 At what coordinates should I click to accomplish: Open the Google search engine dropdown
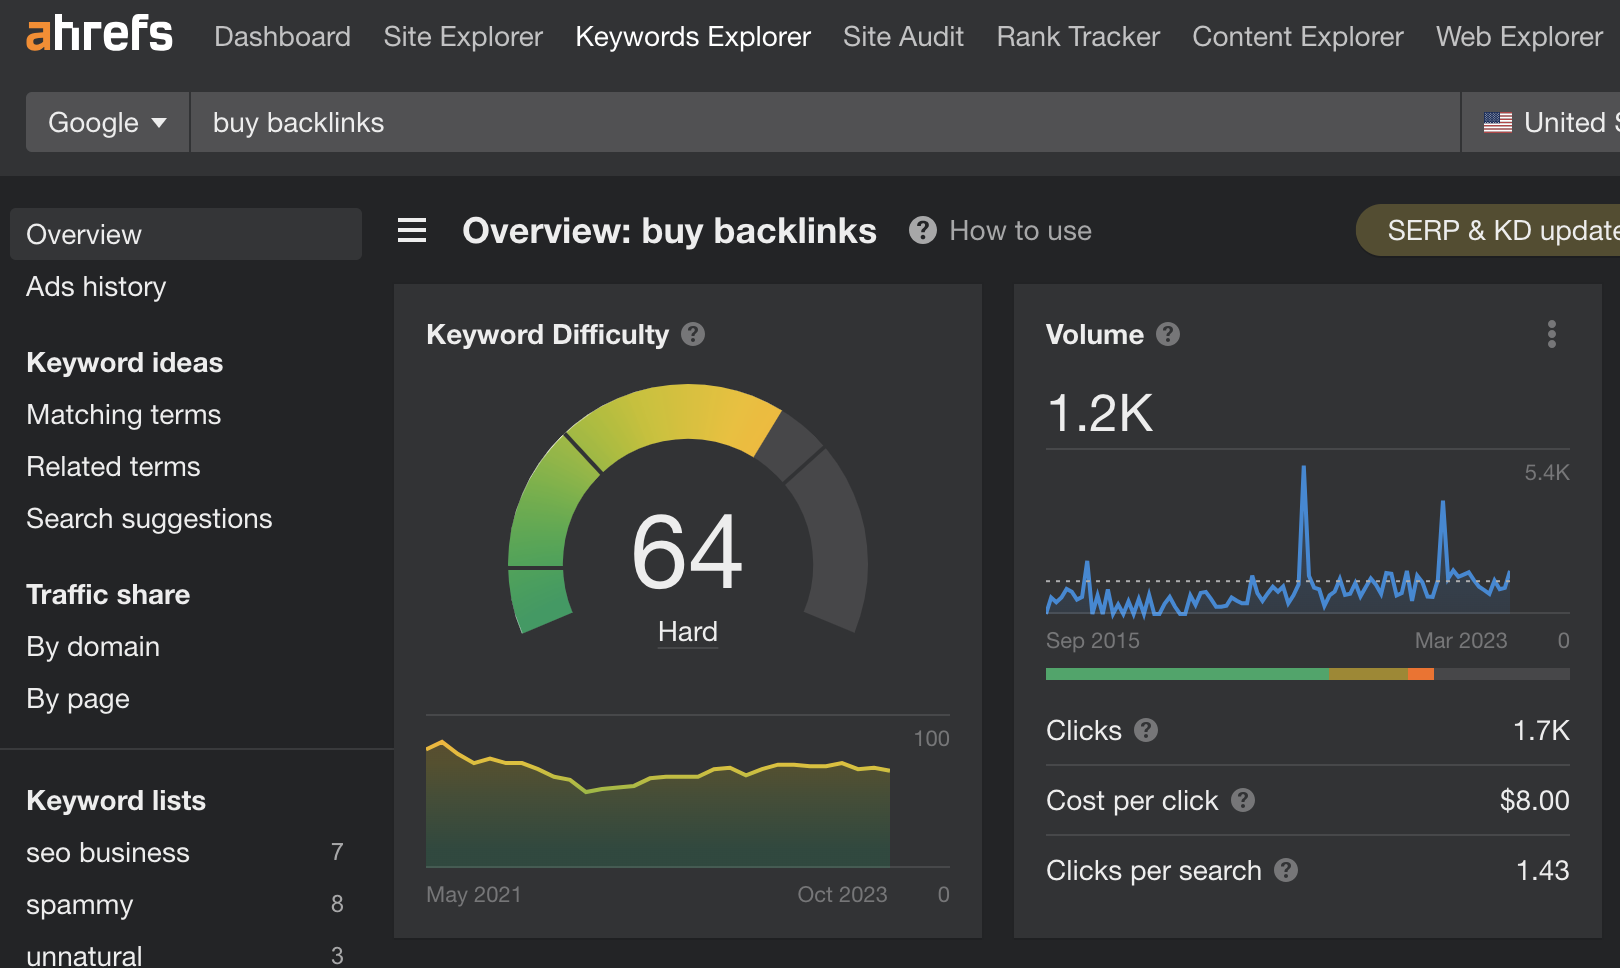(x=108, y=122)
